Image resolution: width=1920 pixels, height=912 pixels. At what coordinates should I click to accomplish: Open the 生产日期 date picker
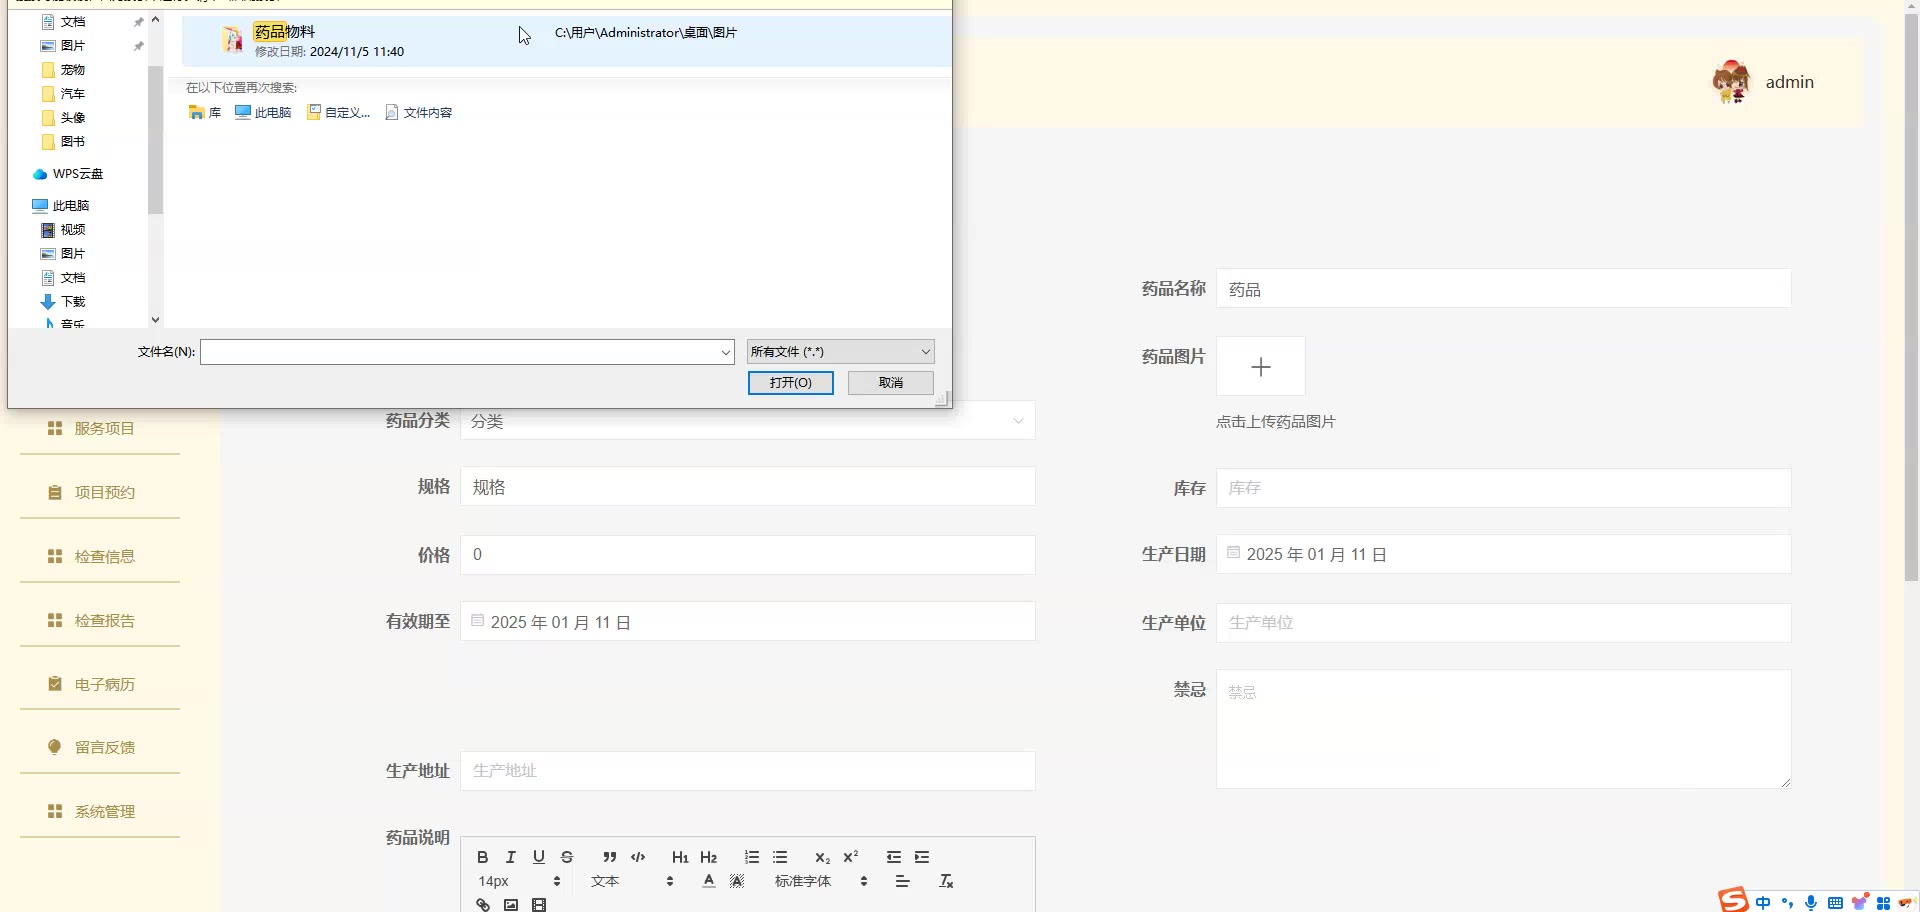[x=1504, y=554]
